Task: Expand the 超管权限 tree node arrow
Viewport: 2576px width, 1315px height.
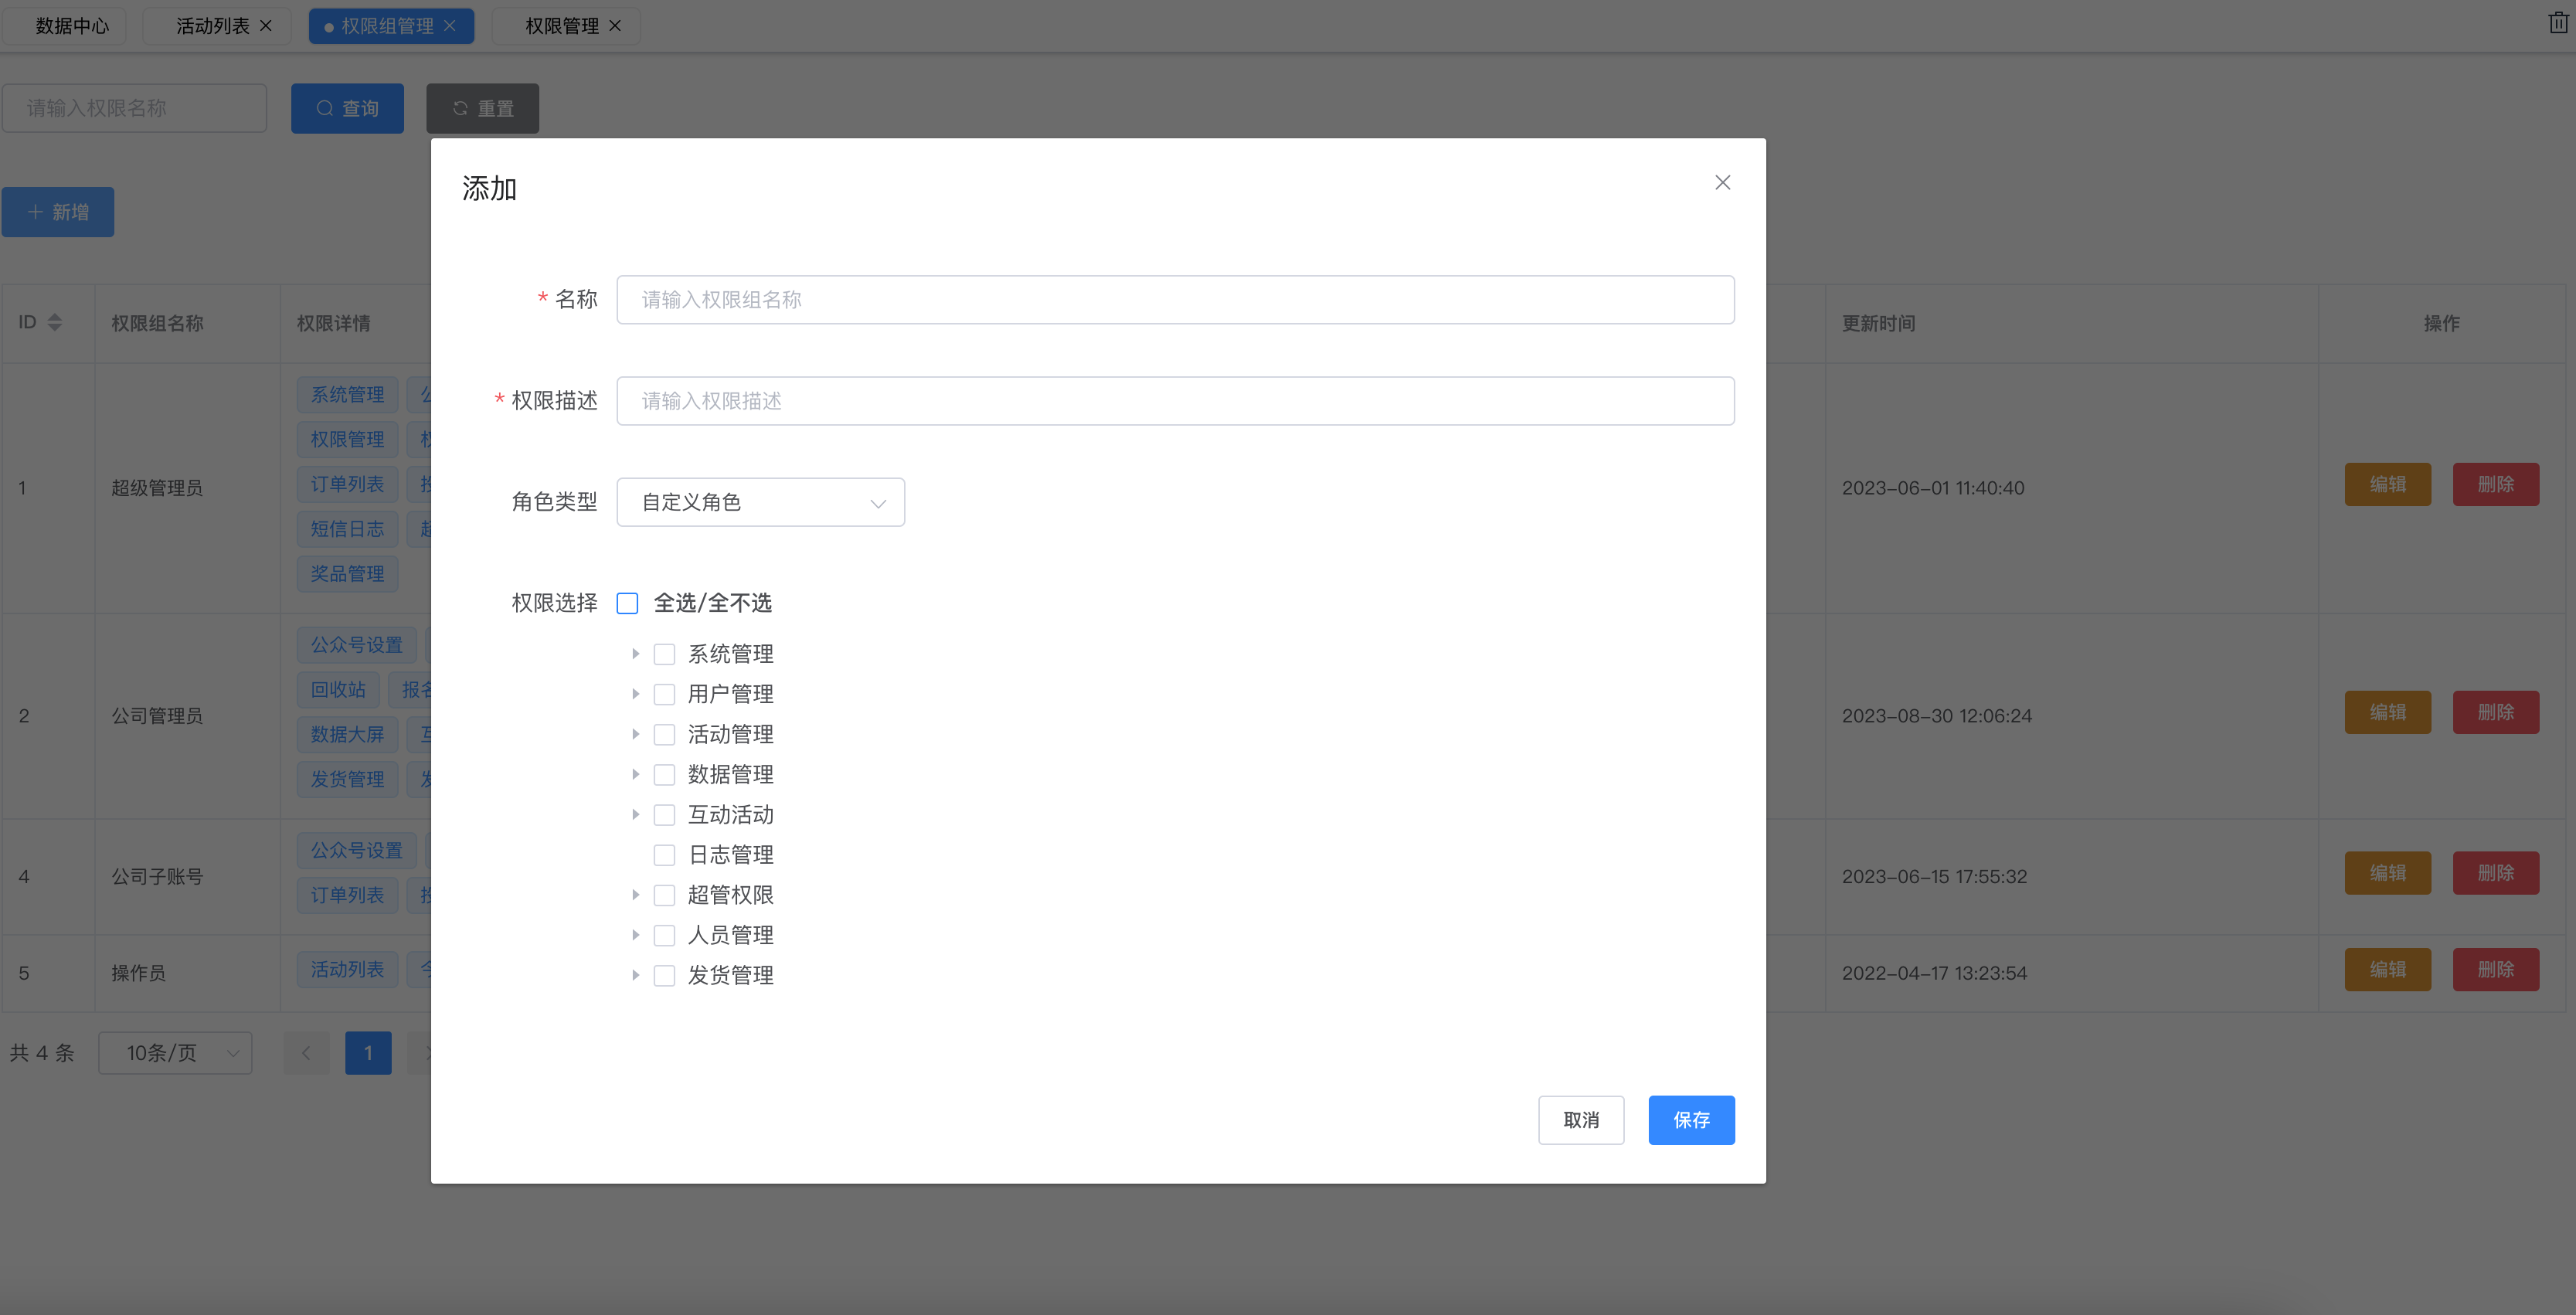Action: click(x=635, y=895)
